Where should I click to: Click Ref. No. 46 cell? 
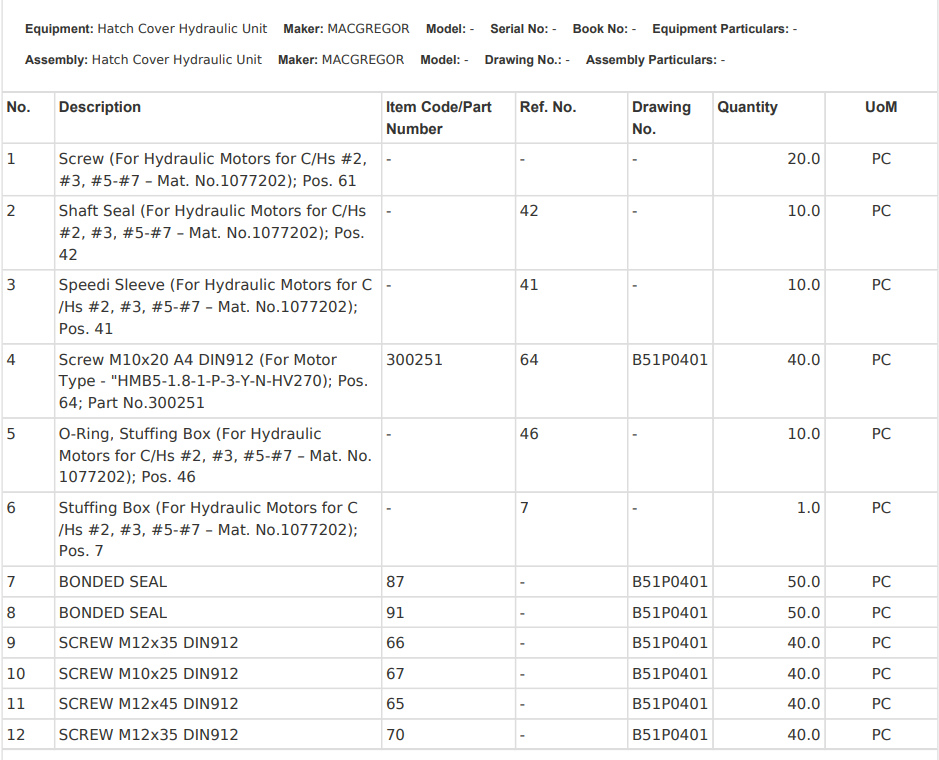pos(529,434)
